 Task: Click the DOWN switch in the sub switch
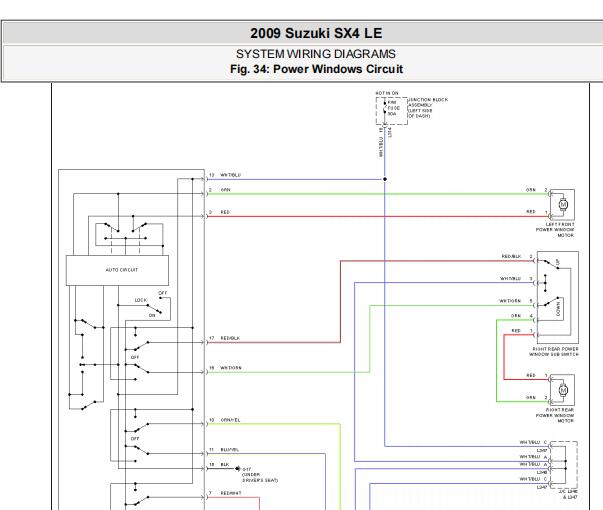tap(552, 303)
